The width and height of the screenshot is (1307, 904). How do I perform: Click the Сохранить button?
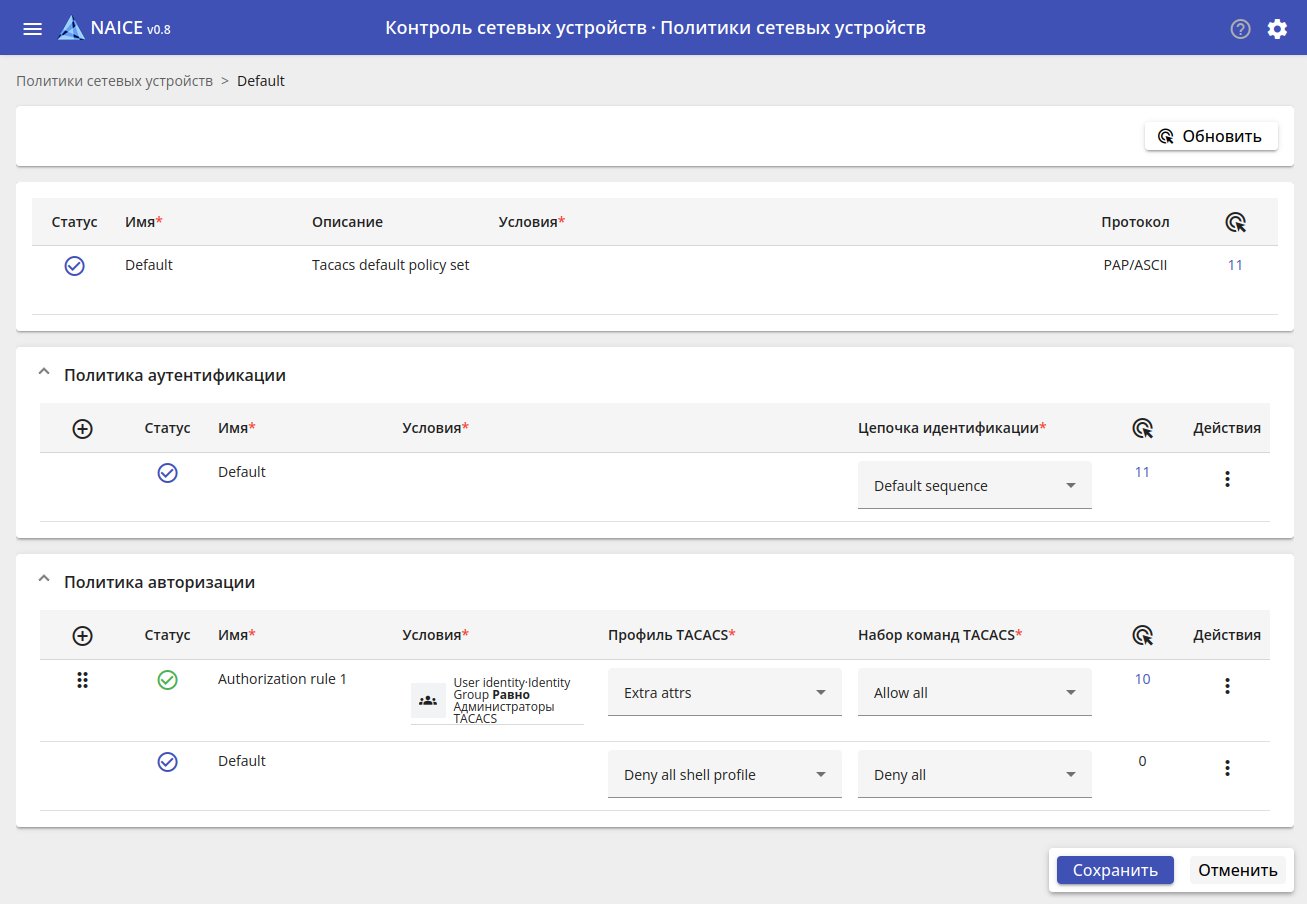(x=1114, y=870)
